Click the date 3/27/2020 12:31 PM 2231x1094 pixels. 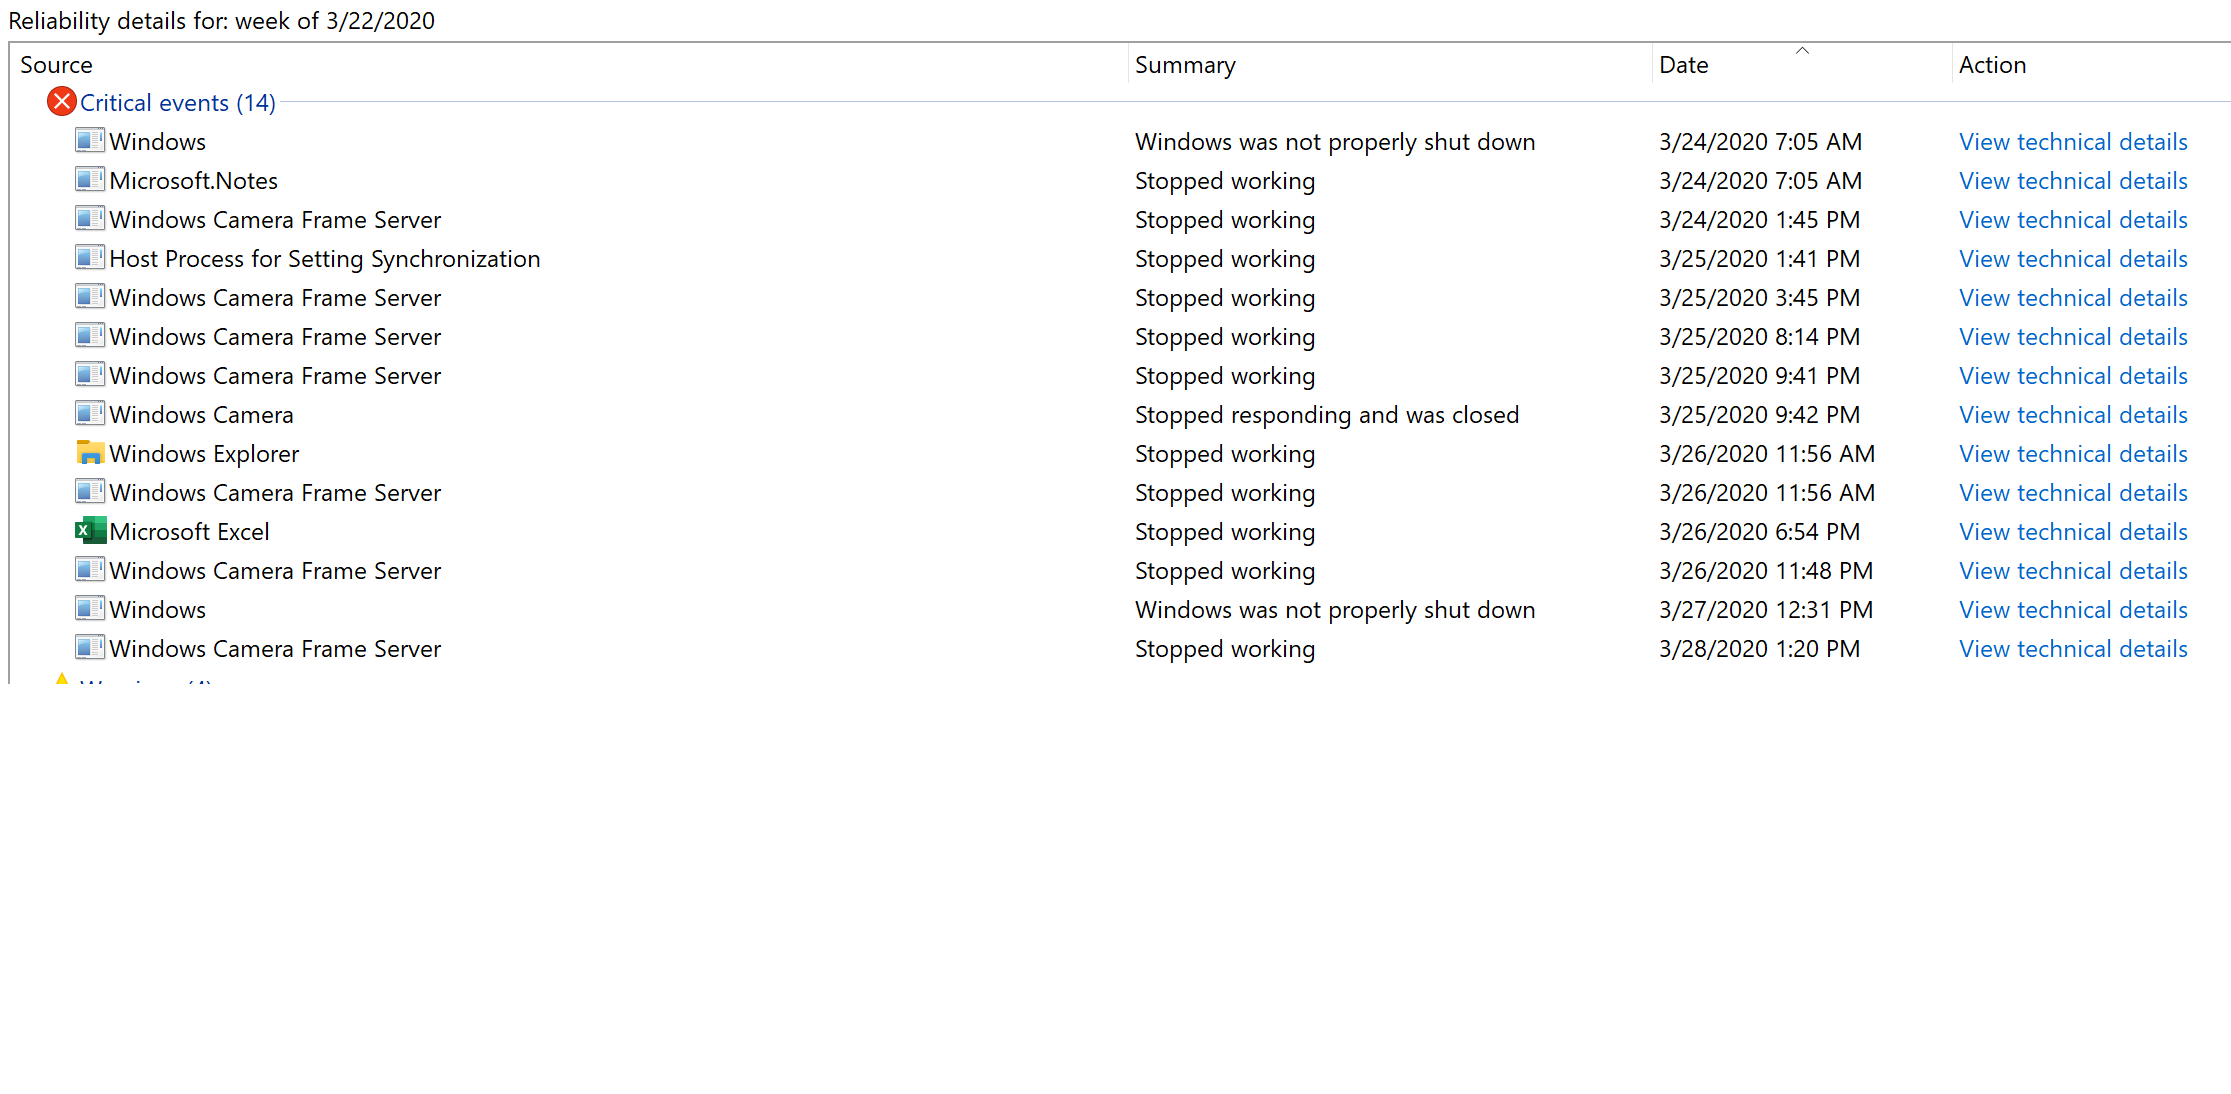(1766, 610)
